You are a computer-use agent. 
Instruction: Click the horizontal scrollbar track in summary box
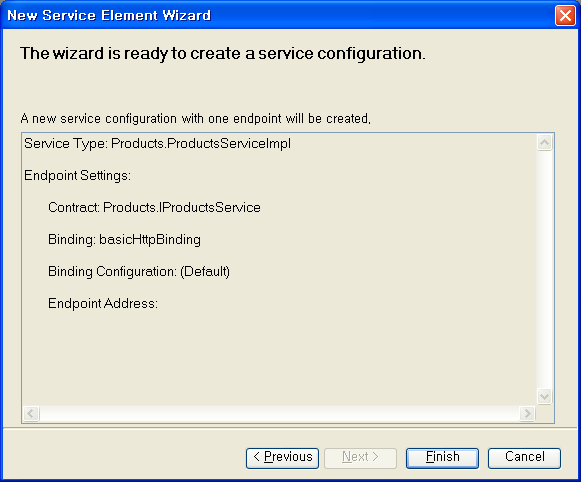click(279, 413)
